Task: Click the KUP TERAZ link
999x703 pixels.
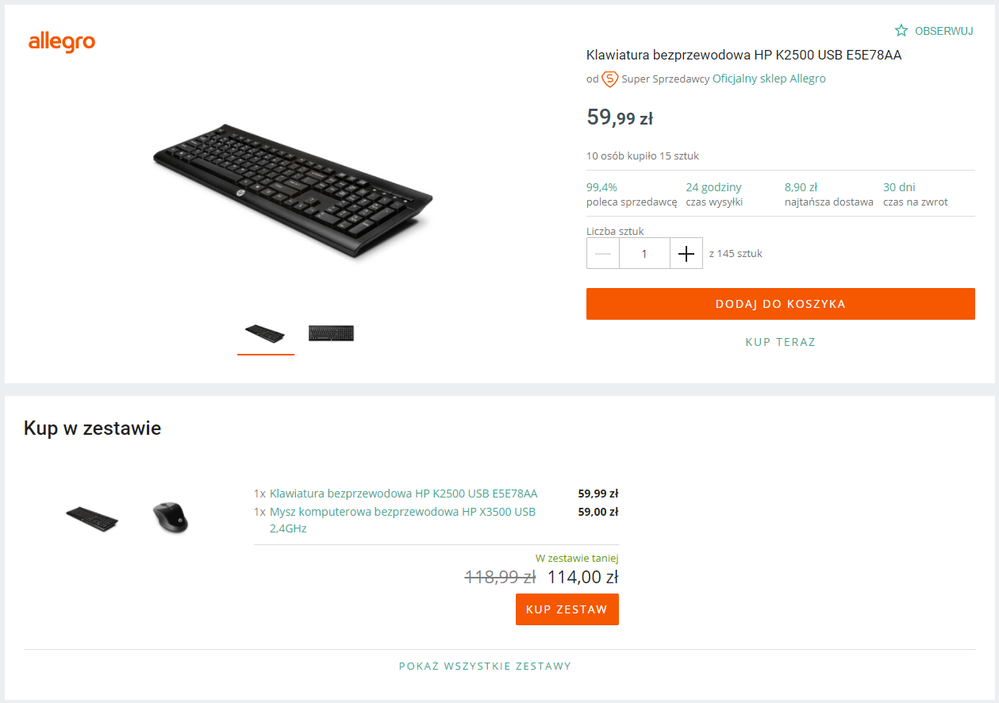Action: pyautogui.click(x=780, y=342)
